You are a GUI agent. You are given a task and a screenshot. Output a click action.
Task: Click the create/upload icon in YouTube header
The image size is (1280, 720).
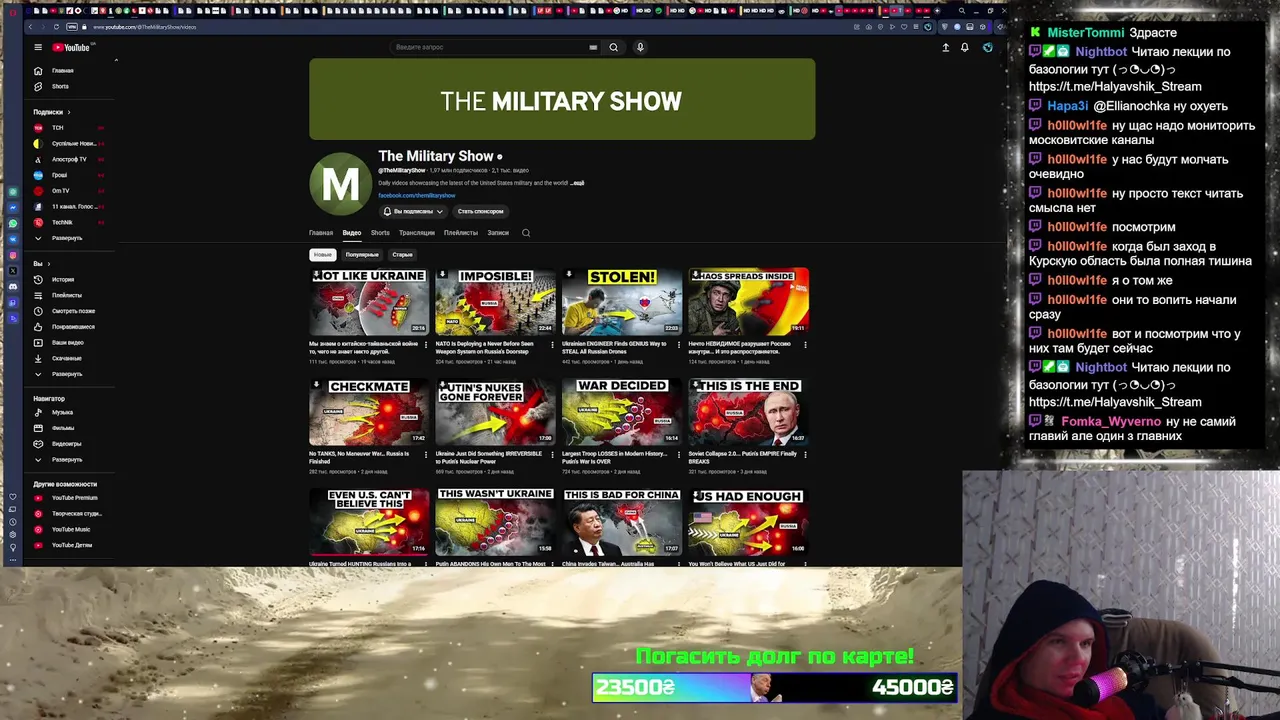point(945,47)
